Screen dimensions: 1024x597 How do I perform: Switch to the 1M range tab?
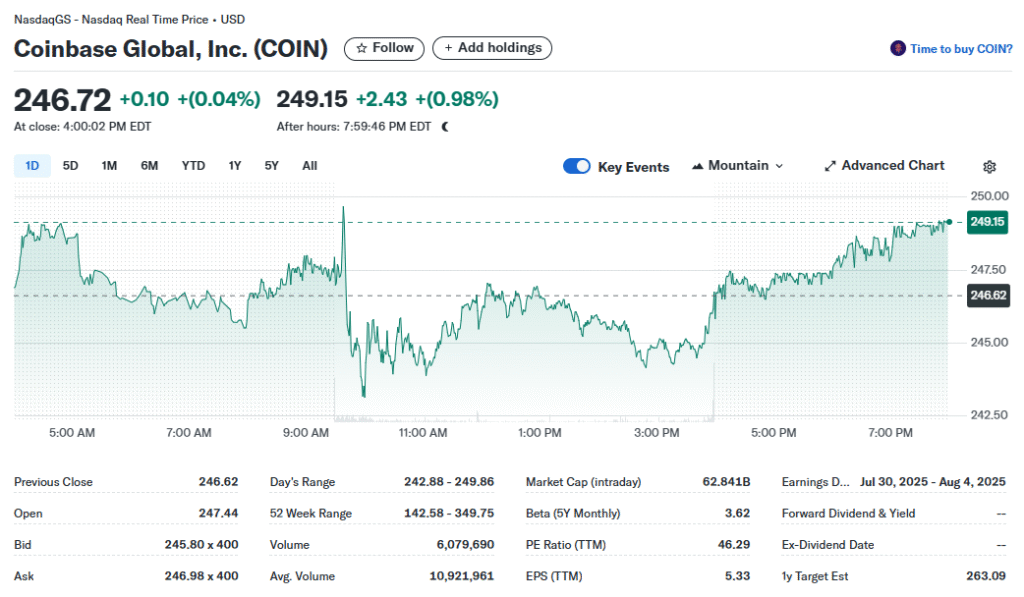(x=109, y=166)
